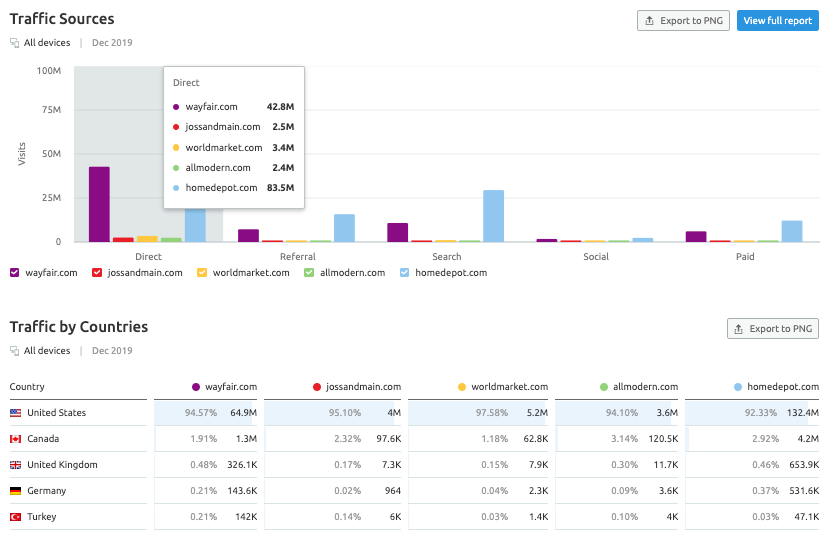Select the Referral axis label
This screenshot has height=534, width=829.
[298, 256]
